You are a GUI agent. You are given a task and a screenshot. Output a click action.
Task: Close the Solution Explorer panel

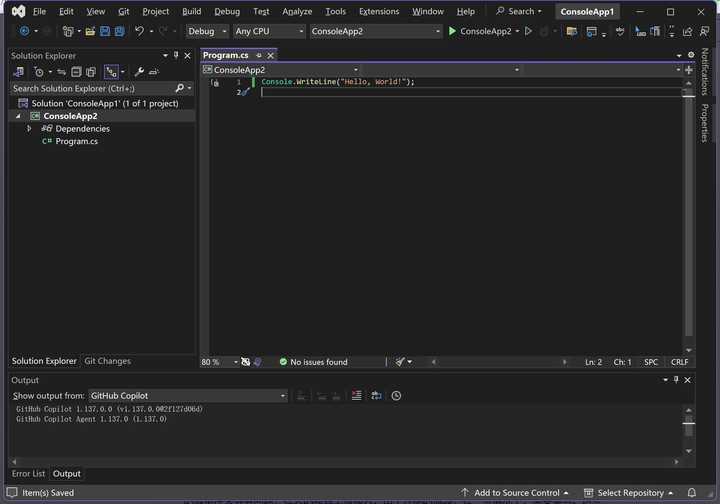[x=187, y=56]
